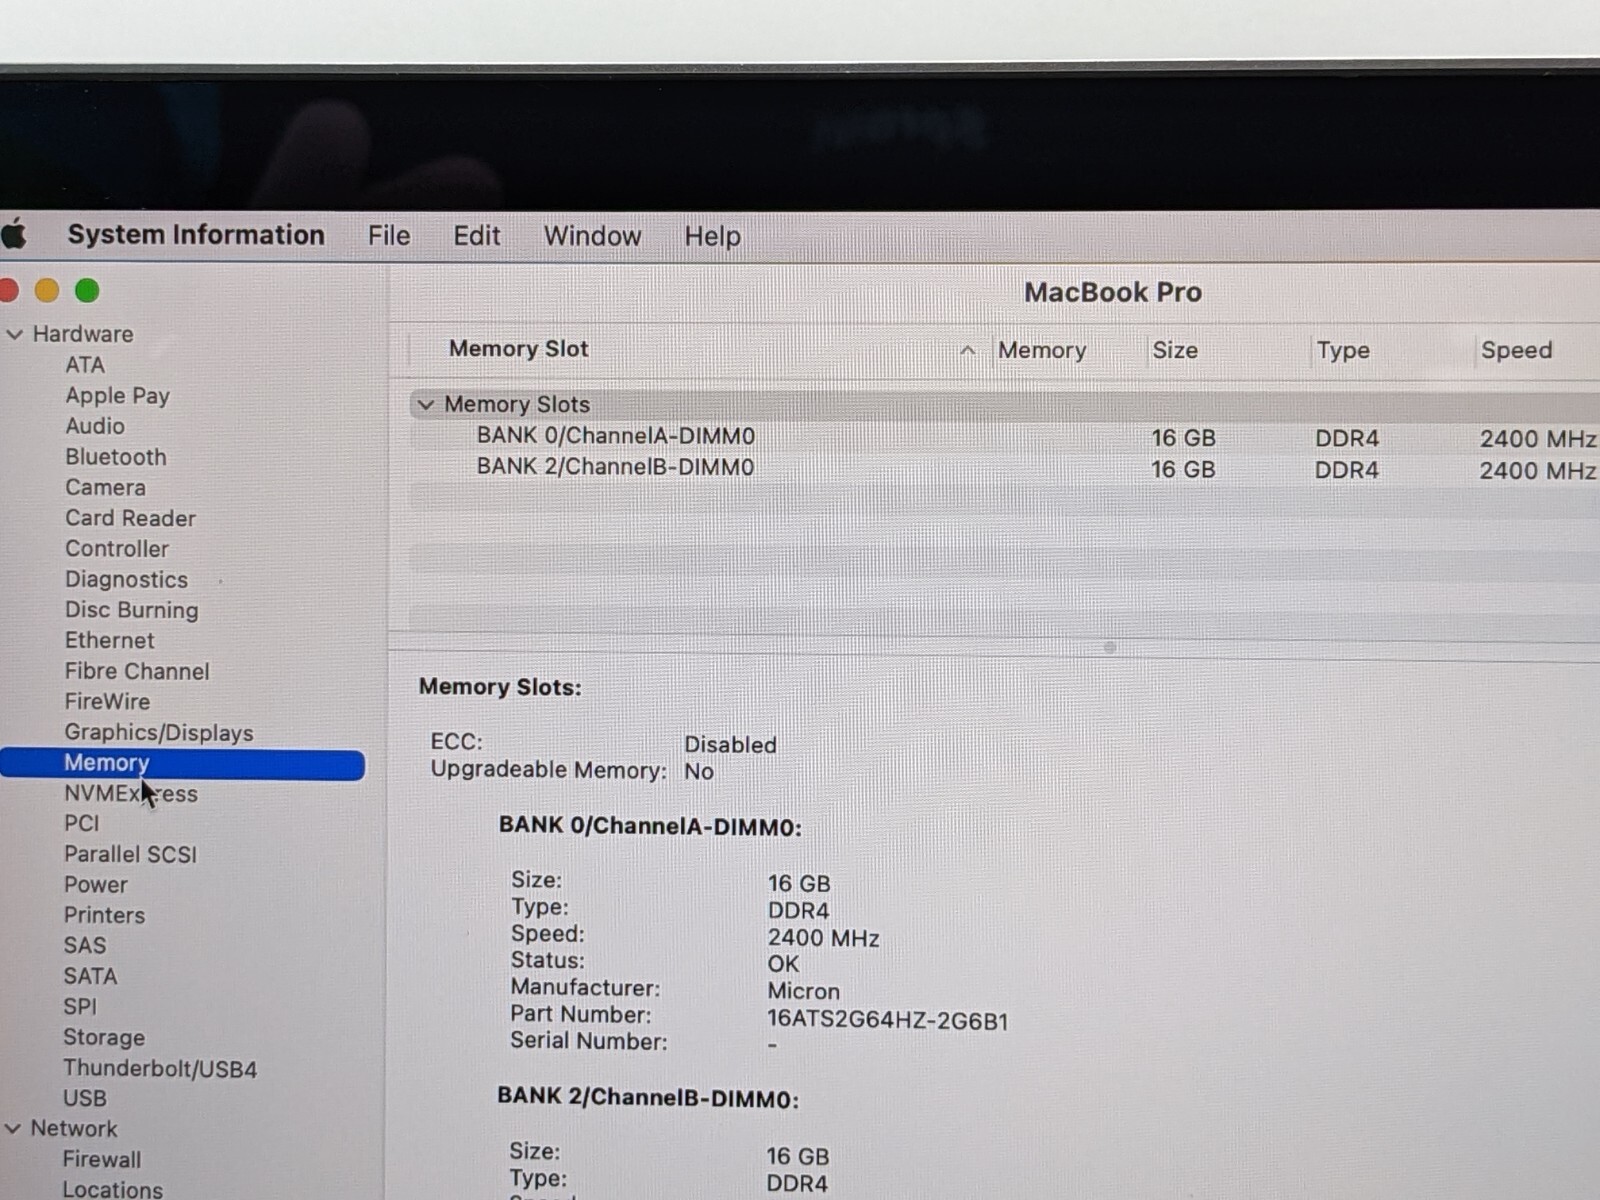
Task: Select Bluetooth in the sidebar
Action: point(116,457)
